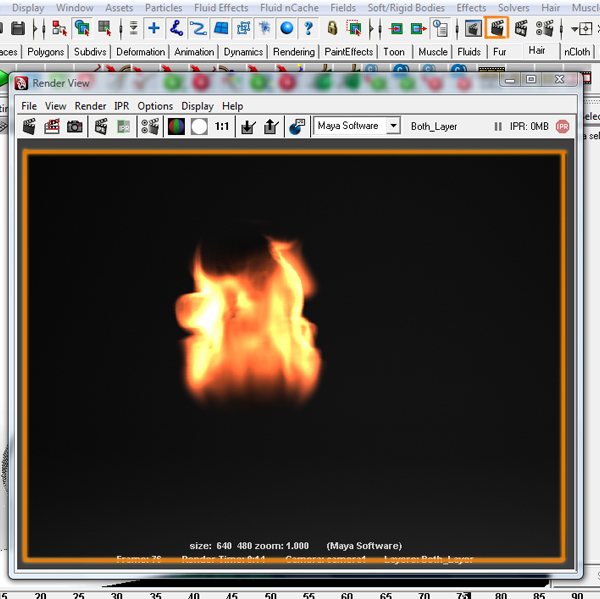The height and width of the screenshot is (599, 600).
Task: Click frame 50 on the time slider
Action: click(270, 595)
